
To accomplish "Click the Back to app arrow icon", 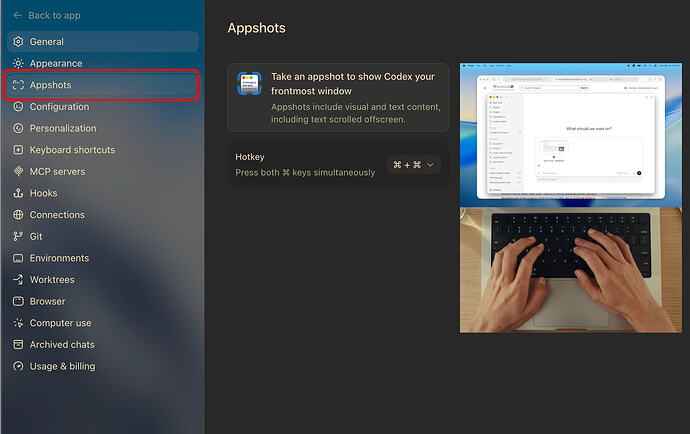I will click(18, 15).
